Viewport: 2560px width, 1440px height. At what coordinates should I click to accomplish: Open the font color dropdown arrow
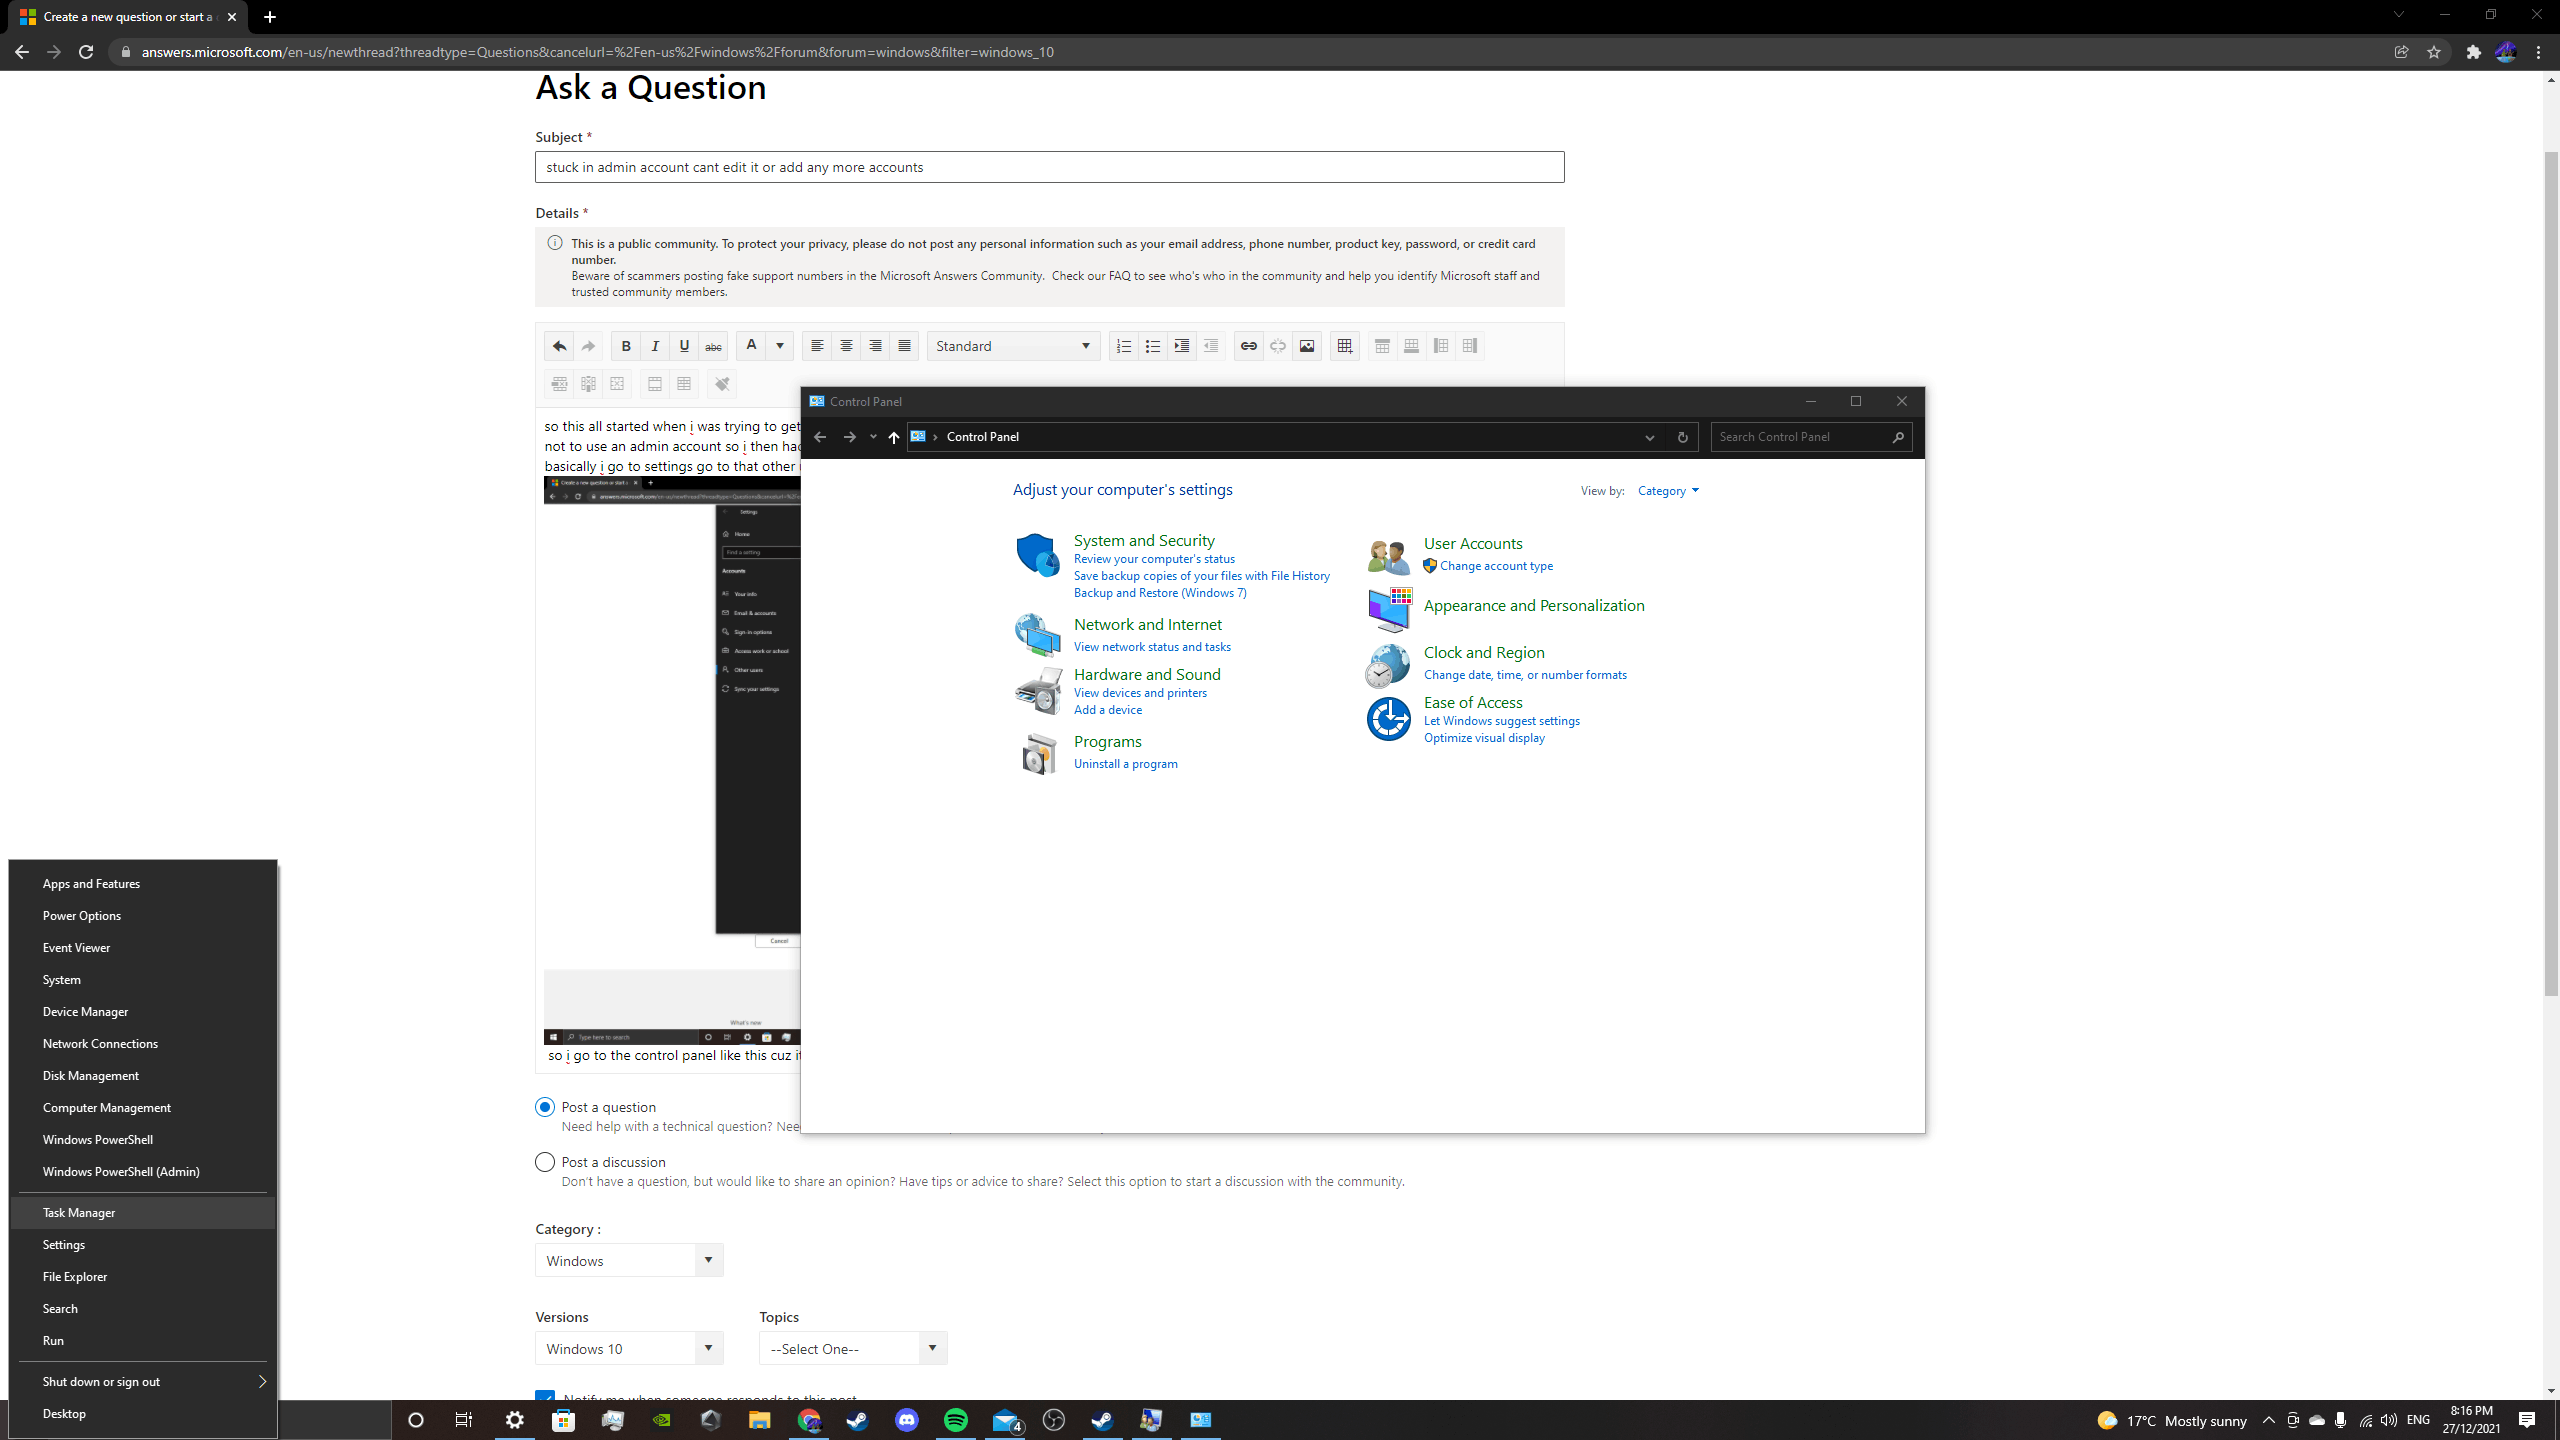coord(780,346)
